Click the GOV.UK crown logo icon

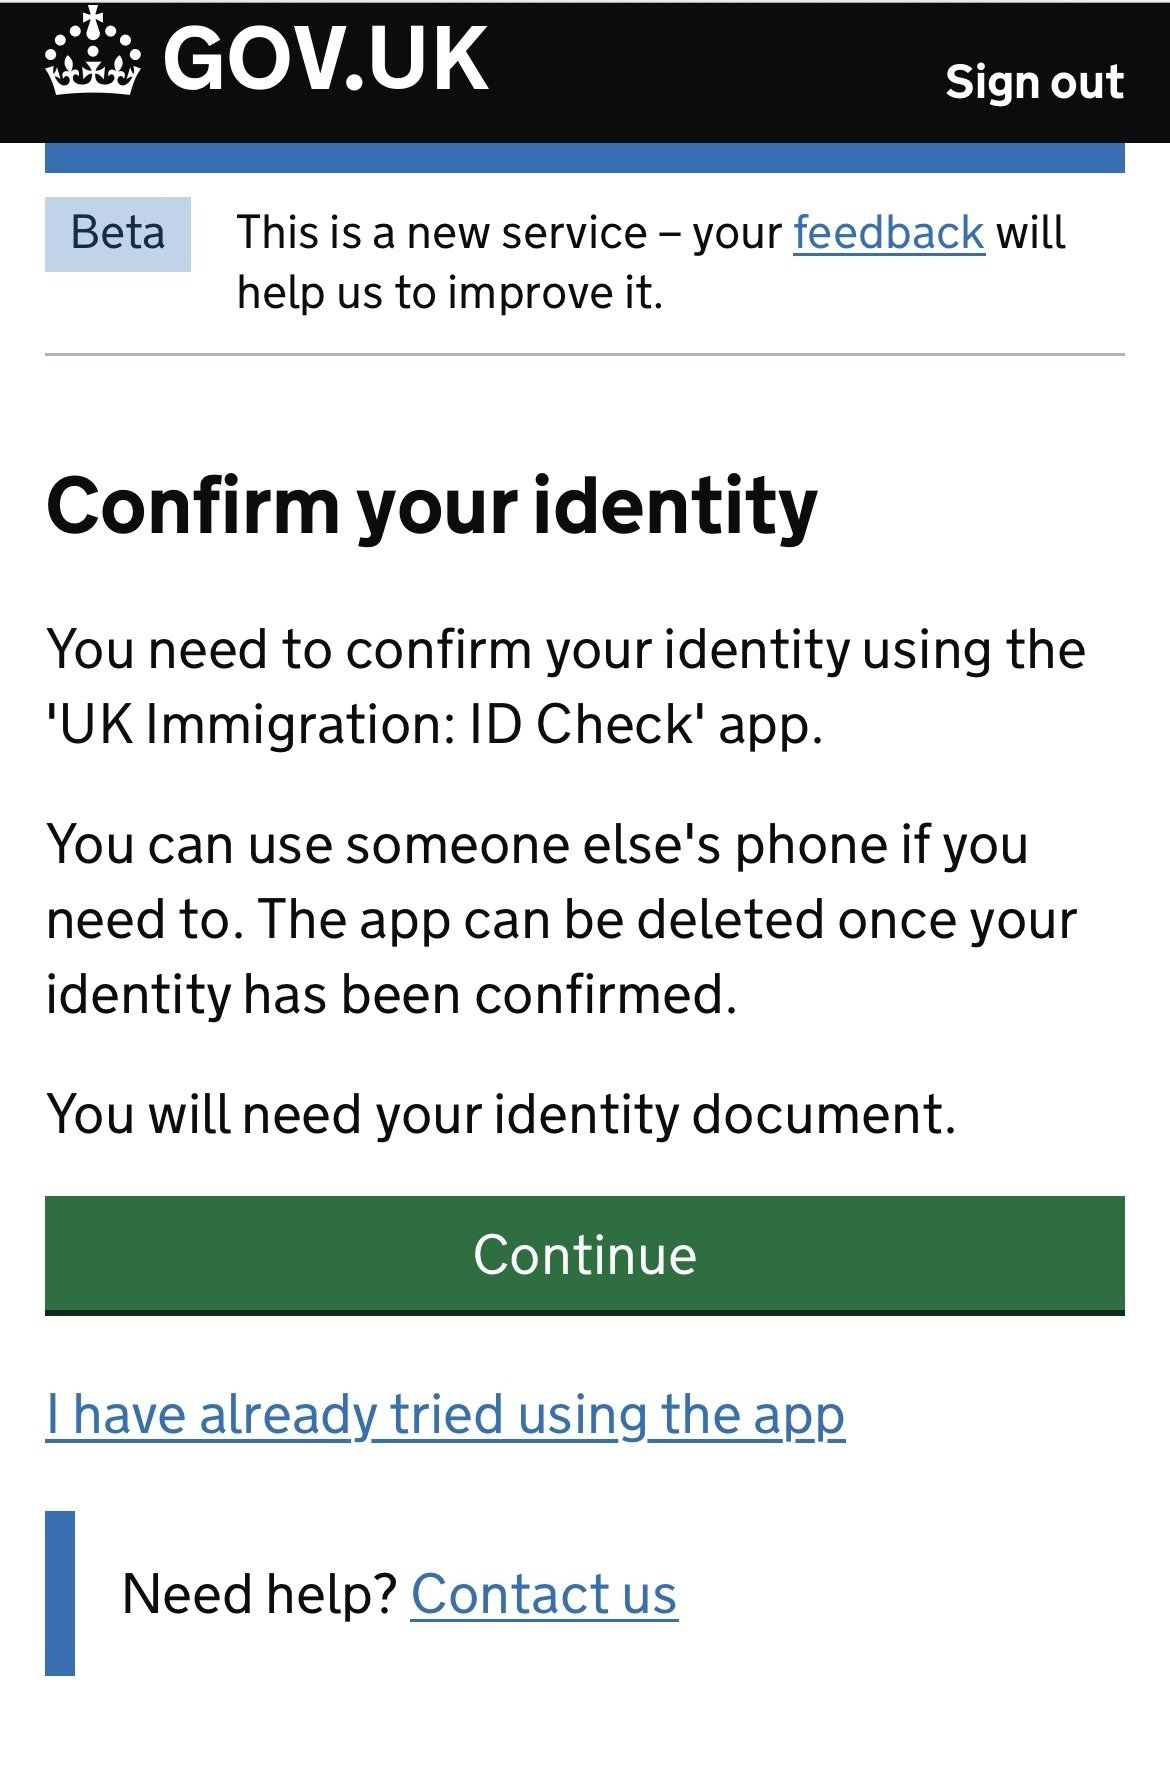click(91, 53)
